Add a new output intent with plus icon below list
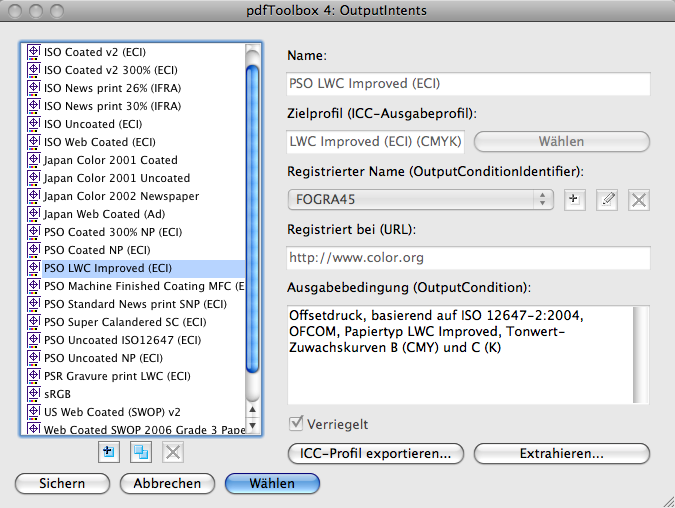Image resolution: width=675 pixels, height=508 pixels. click(108, 452)
